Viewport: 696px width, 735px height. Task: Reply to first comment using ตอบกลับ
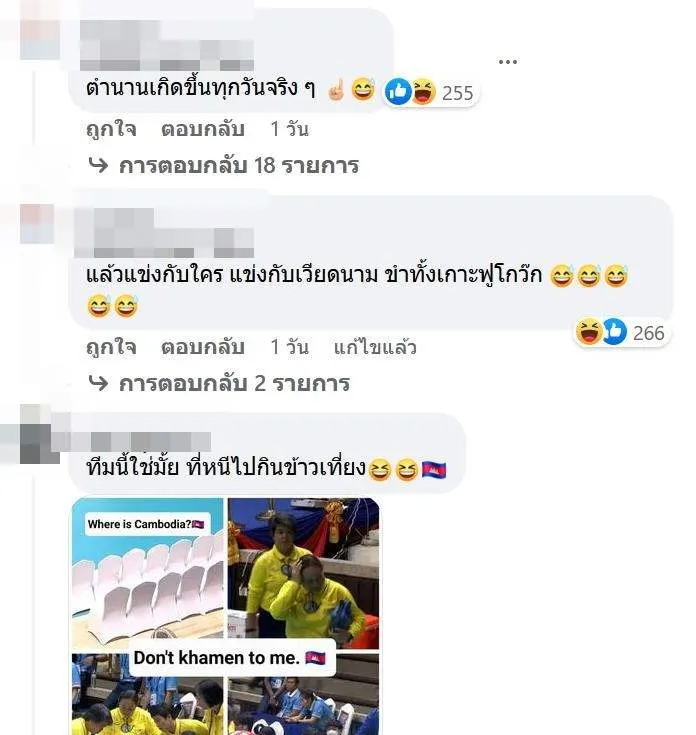[x=202, y=129]
